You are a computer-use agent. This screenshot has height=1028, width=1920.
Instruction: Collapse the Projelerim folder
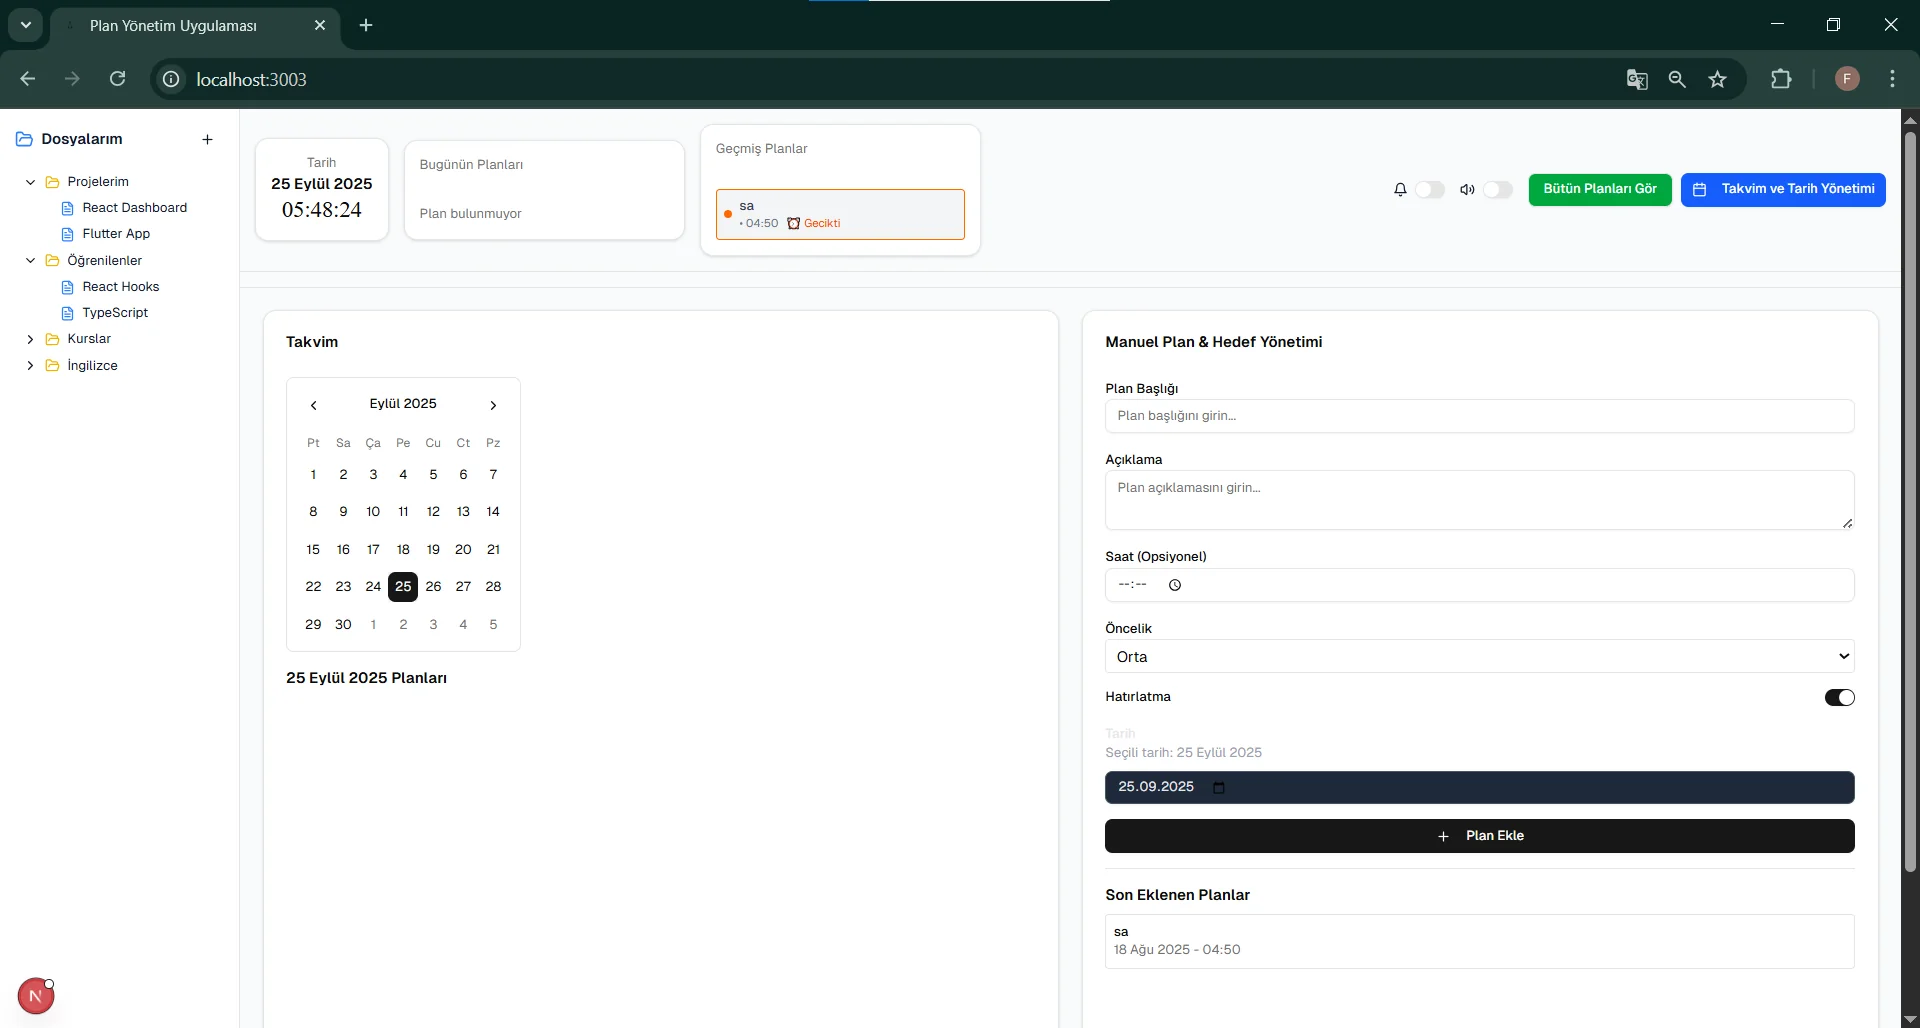pos(30,182)
